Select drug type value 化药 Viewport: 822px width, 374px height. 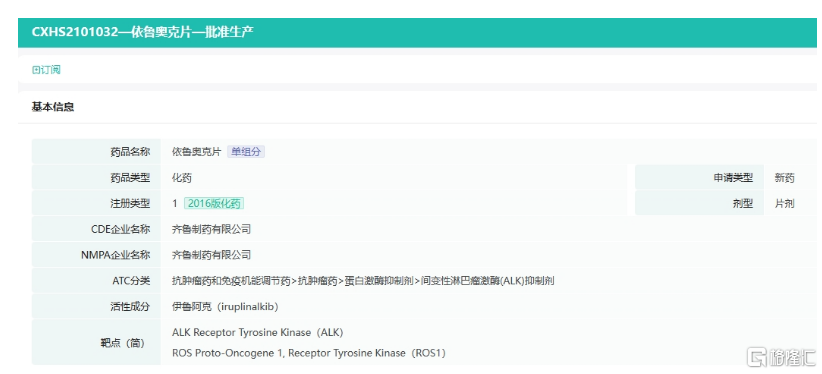point(182,178)
